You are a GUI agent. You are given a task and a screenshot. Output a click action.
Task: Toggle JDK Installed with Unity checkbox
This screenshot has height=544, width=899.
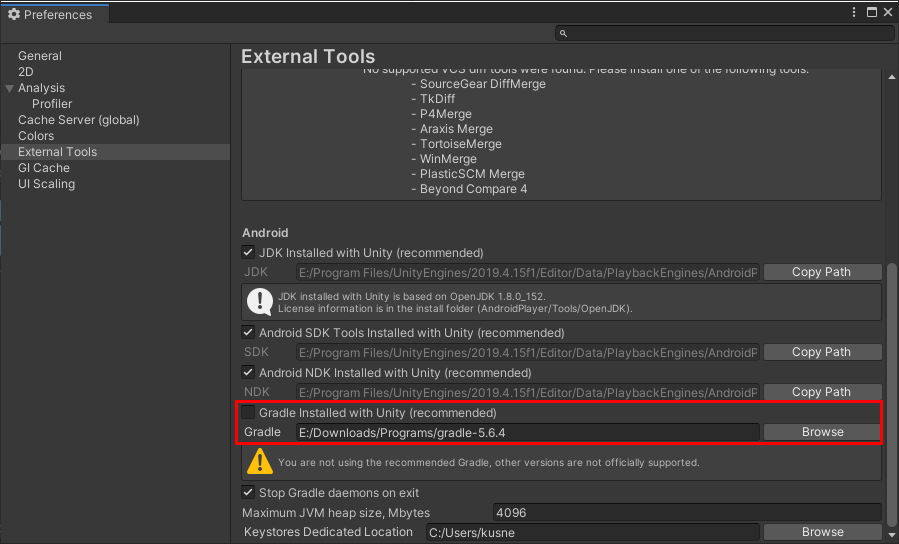click(248, 253)
